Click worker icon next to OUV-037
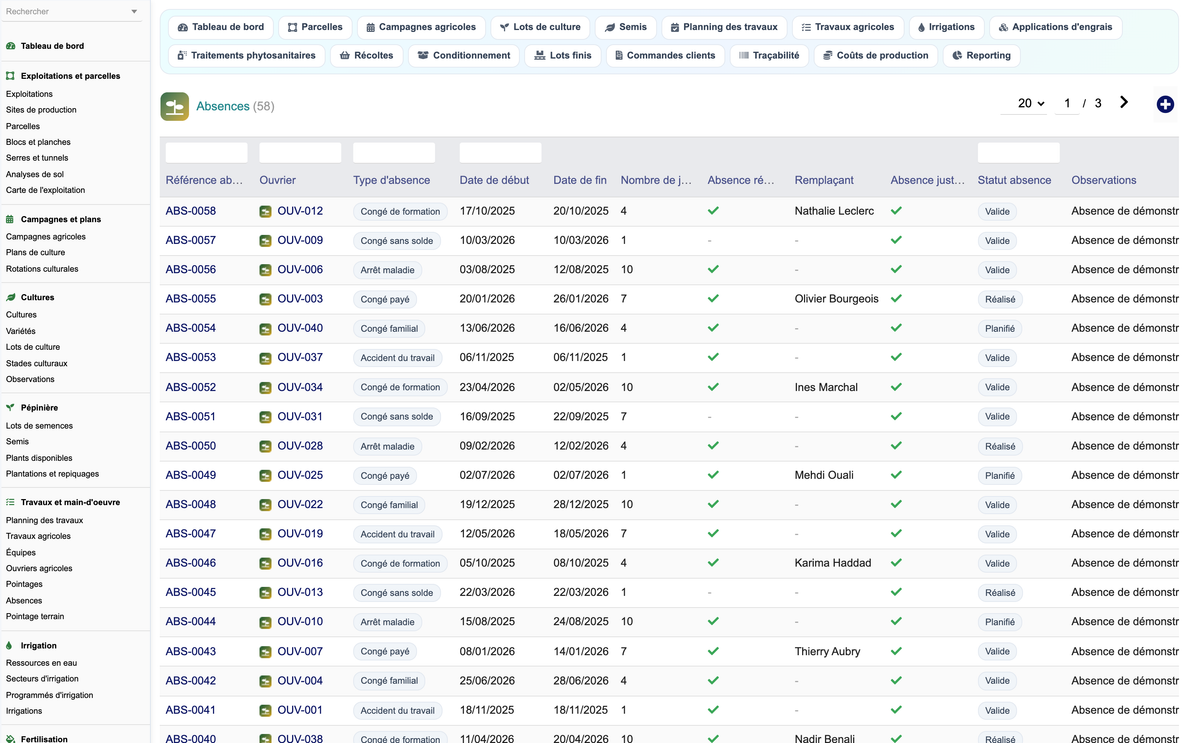The height and width of the screenshot is (743, 1200). [x=265, y=358]
